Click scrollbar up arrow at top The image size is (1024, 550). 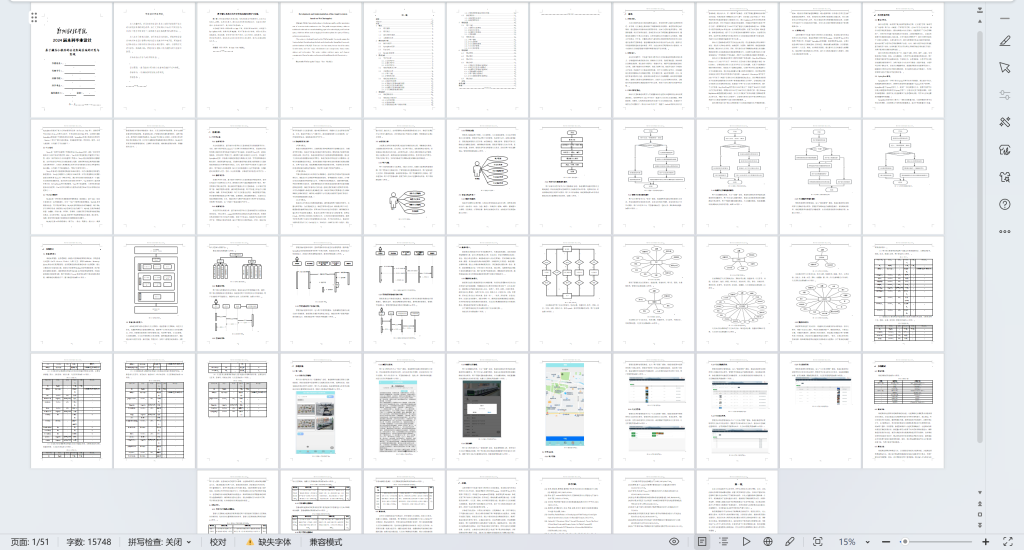[x=980, y=22]
